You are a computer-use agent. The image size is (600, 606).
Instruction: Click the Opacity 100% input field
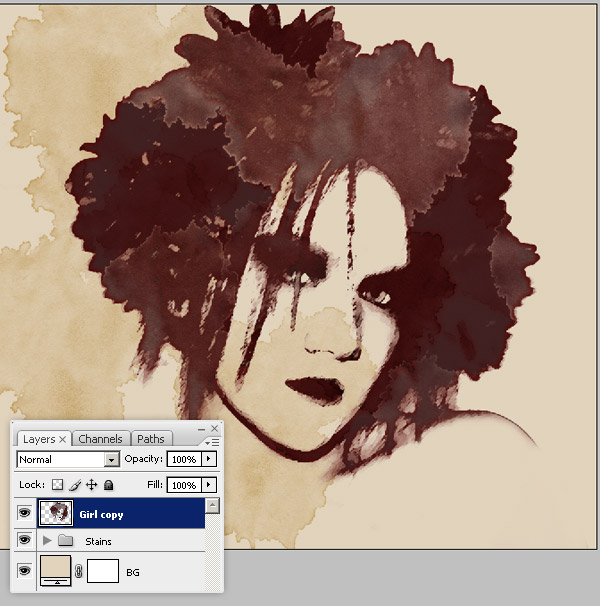click(x=184, y=459)
